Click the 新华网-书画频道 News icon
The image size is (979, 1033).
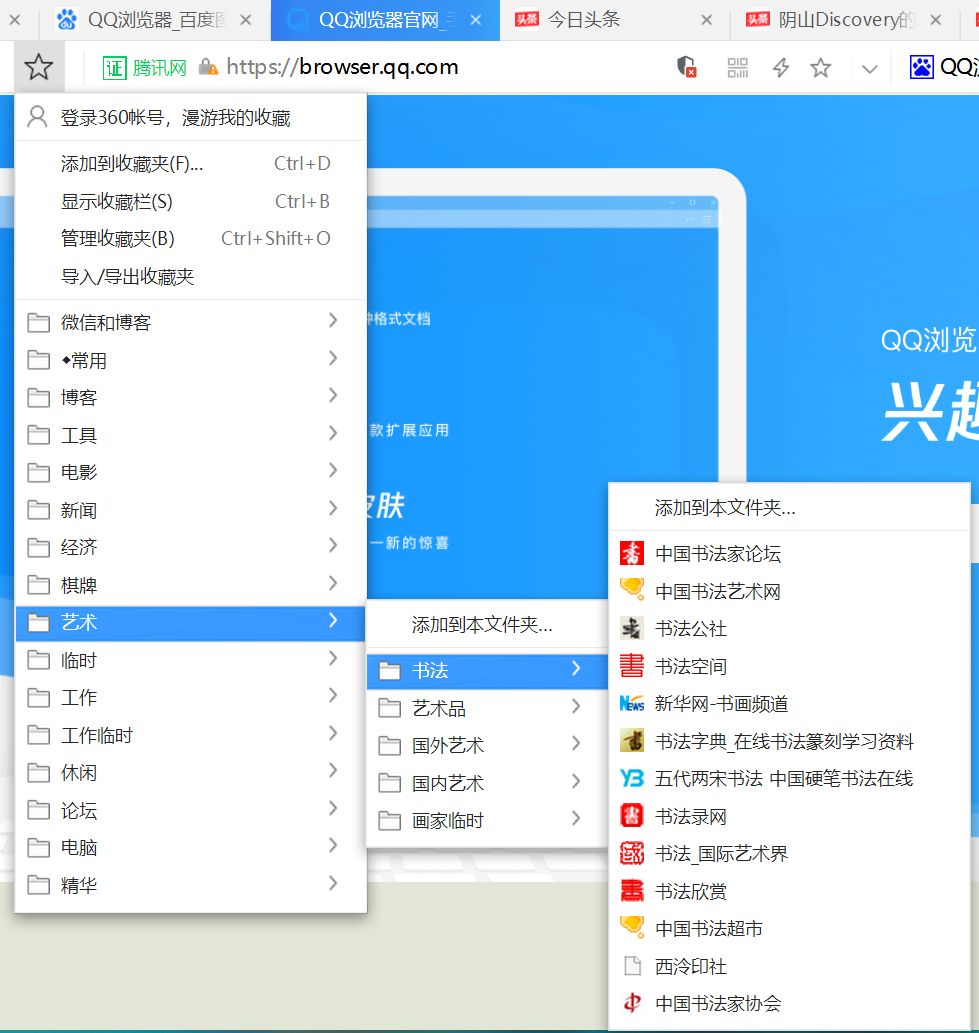click(x=633, y=704)
